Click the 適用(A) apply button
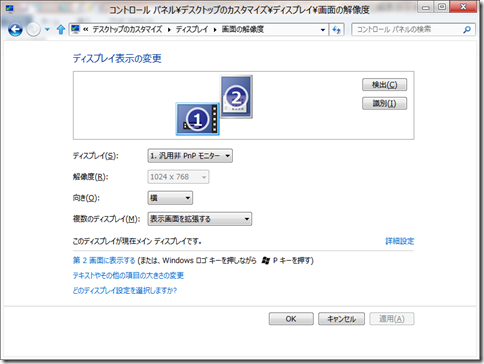Screen dimensions: 484x364 [x=392, y=319]
